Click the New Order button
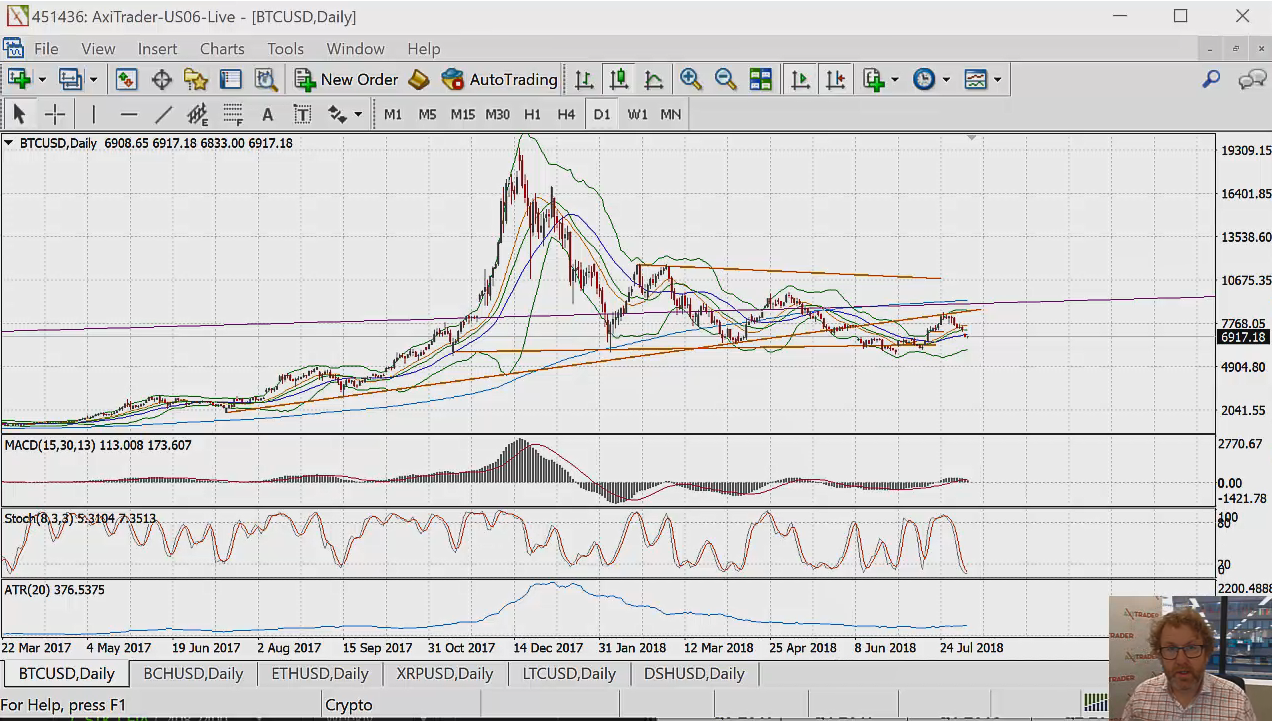The height and width of the screenshot is (721, 1272). point(346,80)
